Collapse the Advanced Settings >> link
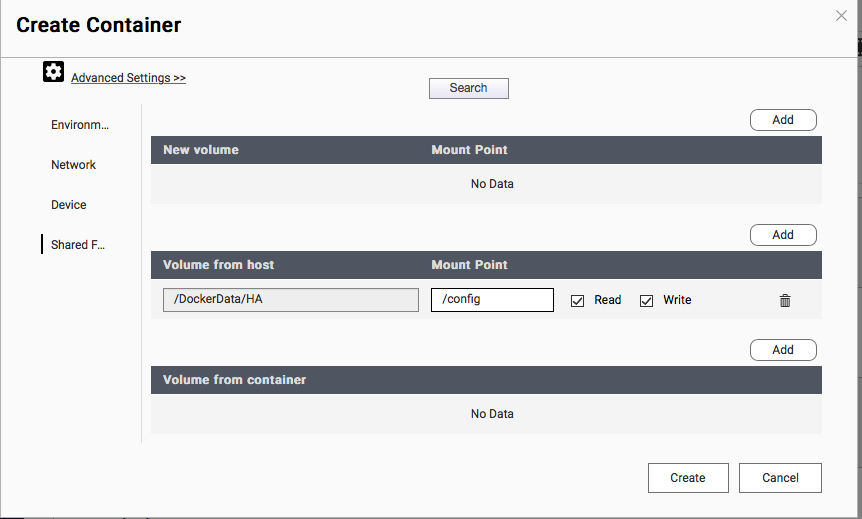862x519 pixels. point(128,78)
